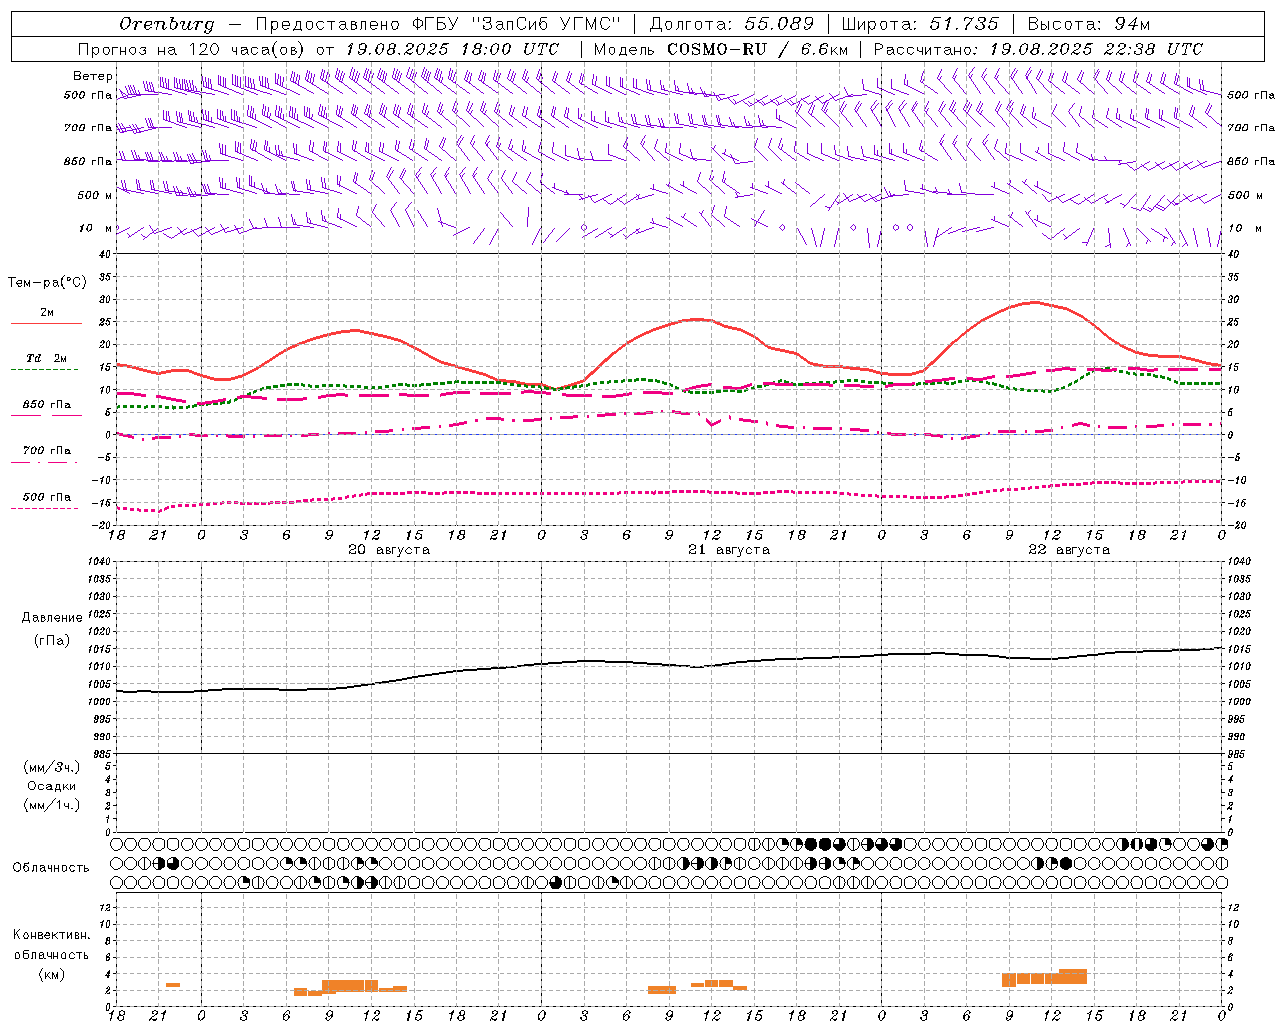Click the Ветер wind panel label

(x=92, y=76)
